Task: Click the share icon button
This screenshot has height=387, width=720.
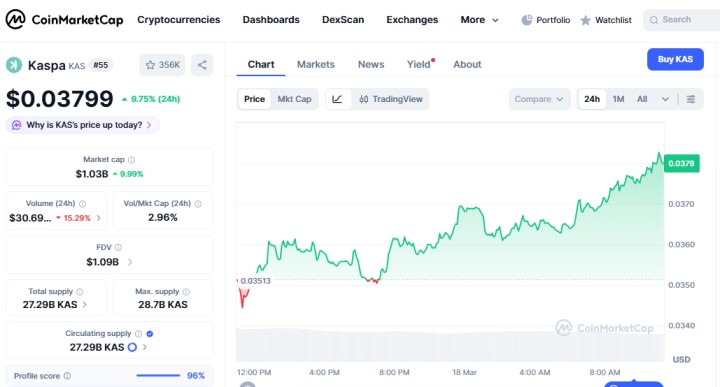Action: point(202,65)
